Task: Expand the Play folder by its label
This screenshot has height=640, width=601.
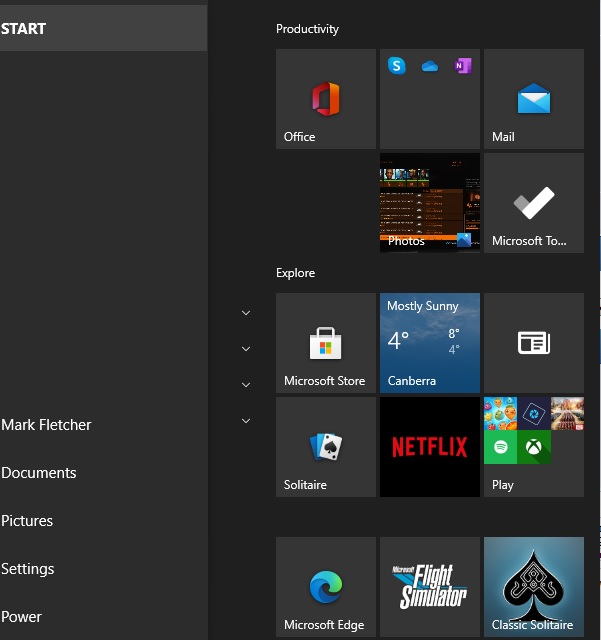Action: coord(503,485)
